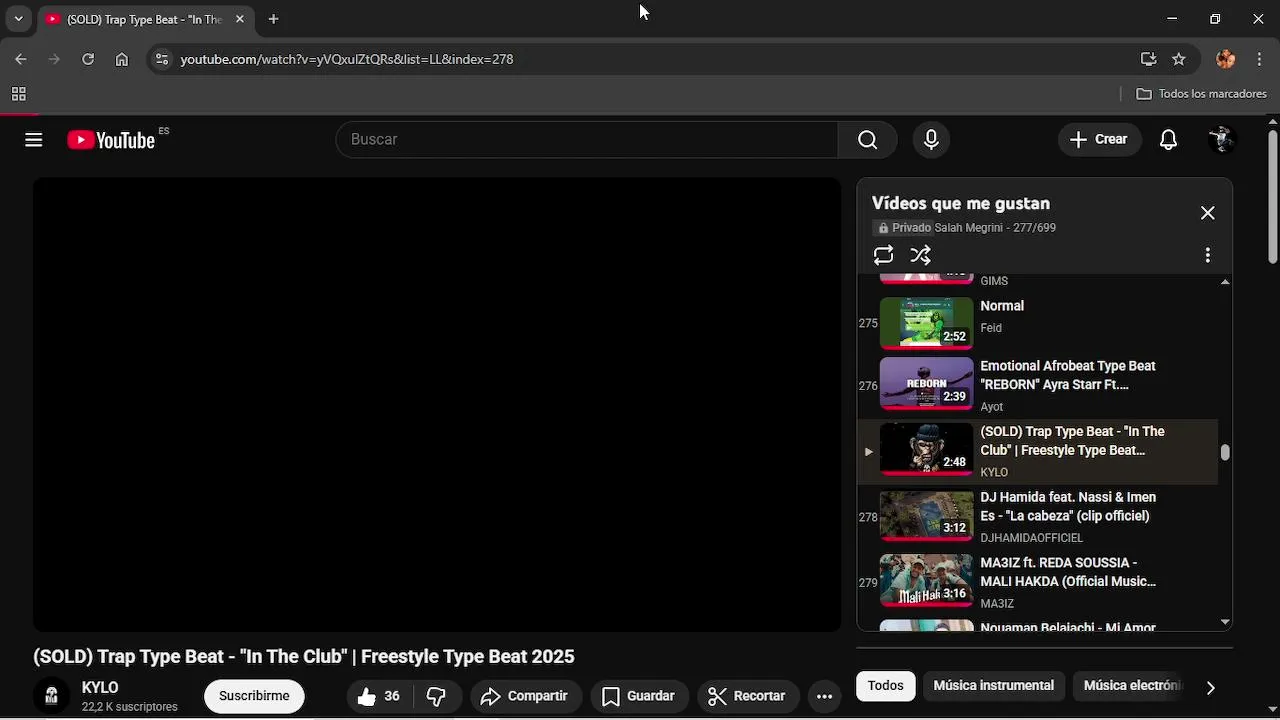Select the Música electrónica chip
Viewport: 1280px width, 720px height.
1132,686
